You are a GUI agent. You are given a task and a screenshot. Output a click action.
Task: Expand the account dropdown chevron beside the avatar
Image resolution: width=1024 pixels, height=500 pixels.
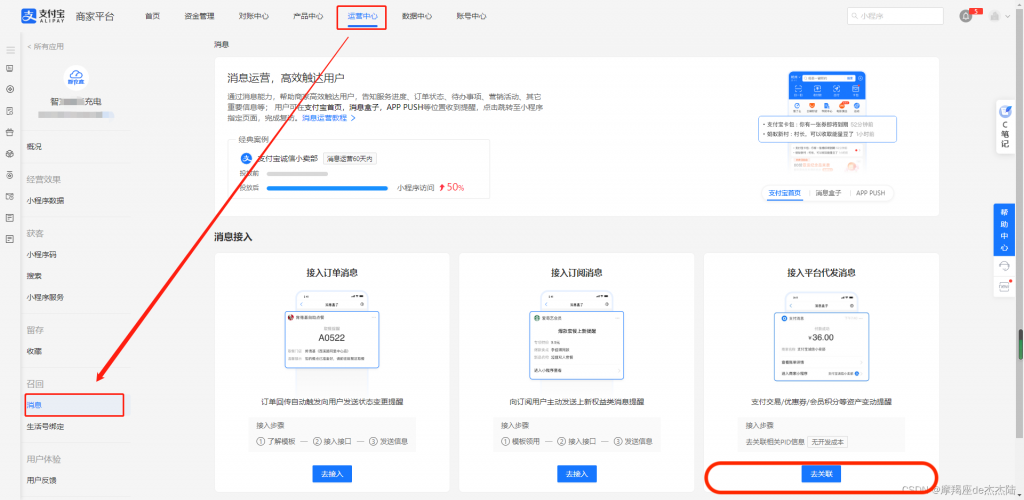pyautogui.click(x=1008, y=17)
